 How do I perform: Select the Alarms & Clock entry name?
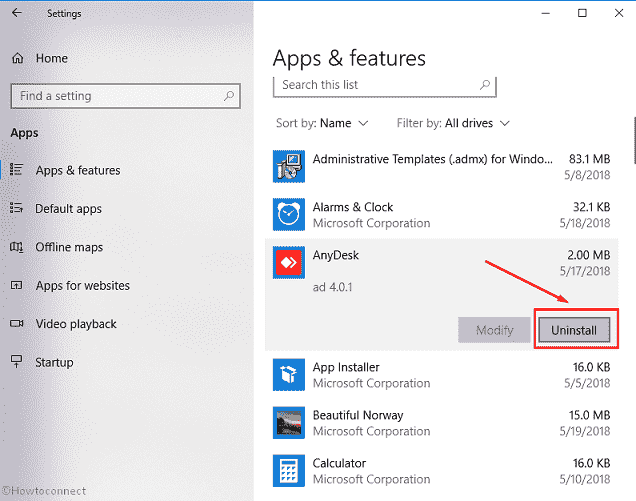tap(353, 207)
